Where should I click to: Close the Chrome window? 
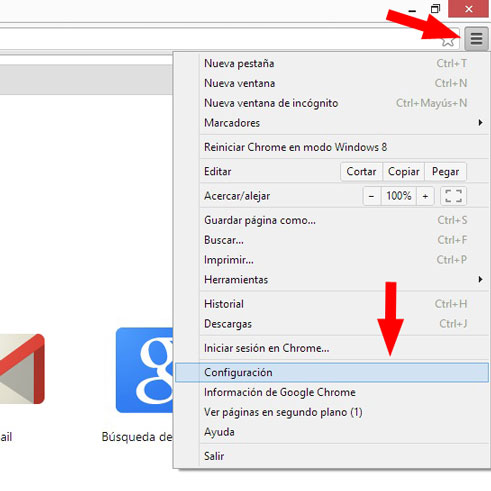click(x=468, y=9)
